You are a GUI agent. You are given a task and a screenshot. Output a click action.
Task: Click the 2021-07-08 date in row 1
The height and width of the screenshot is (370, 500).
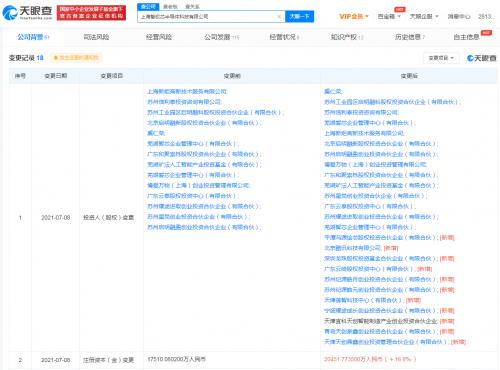[56, 218]
